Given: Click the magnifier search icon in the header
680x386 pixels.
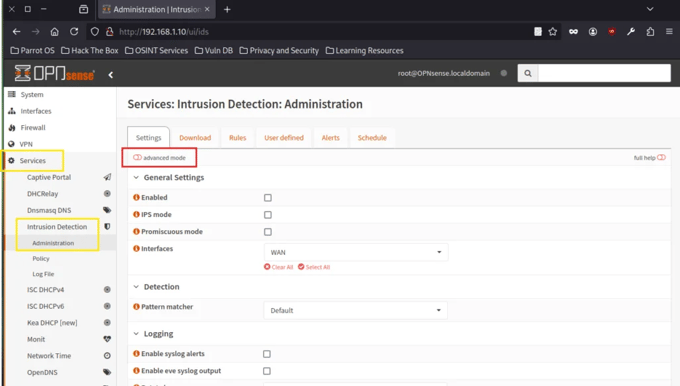Looking at the screenshot, I should tap(528, 73).
